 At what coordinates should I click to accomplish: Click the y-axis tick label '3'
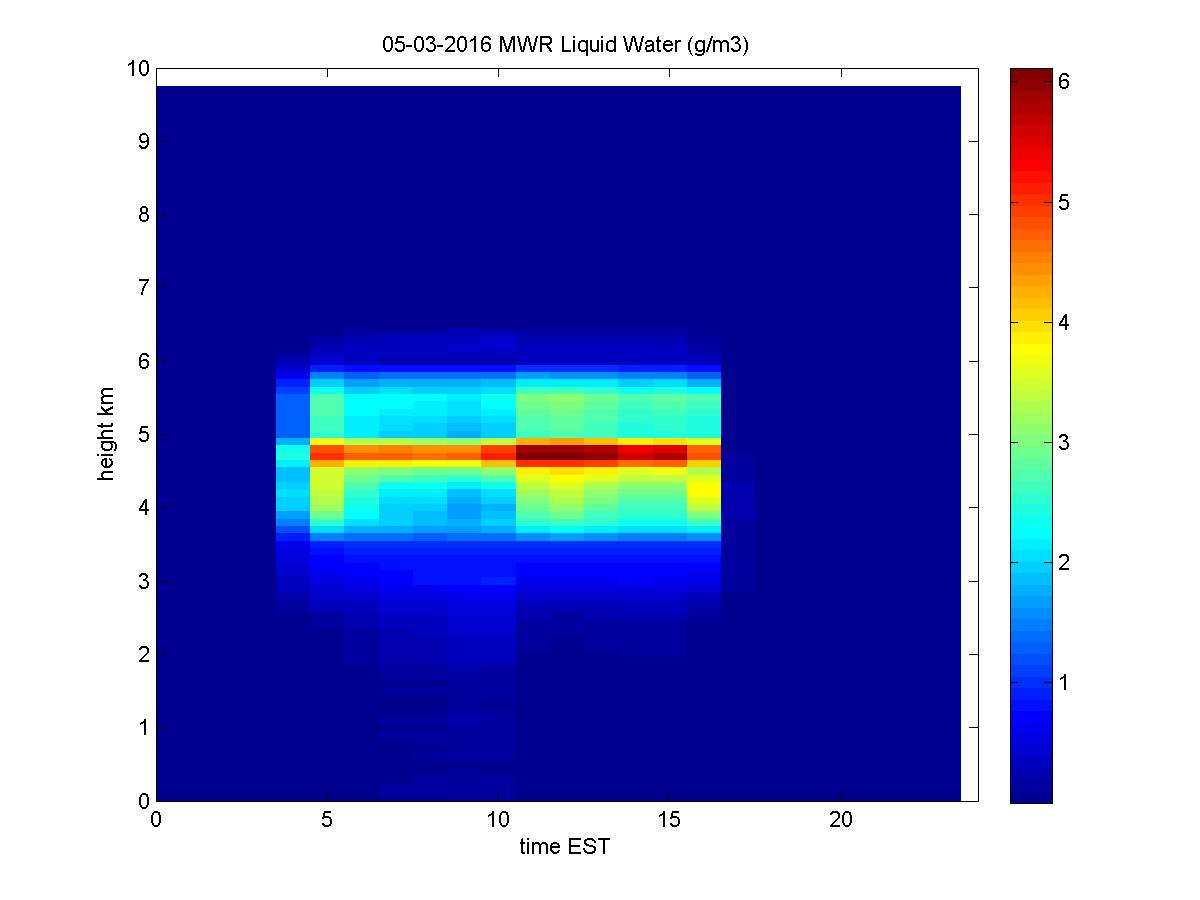tap(144, 581)
